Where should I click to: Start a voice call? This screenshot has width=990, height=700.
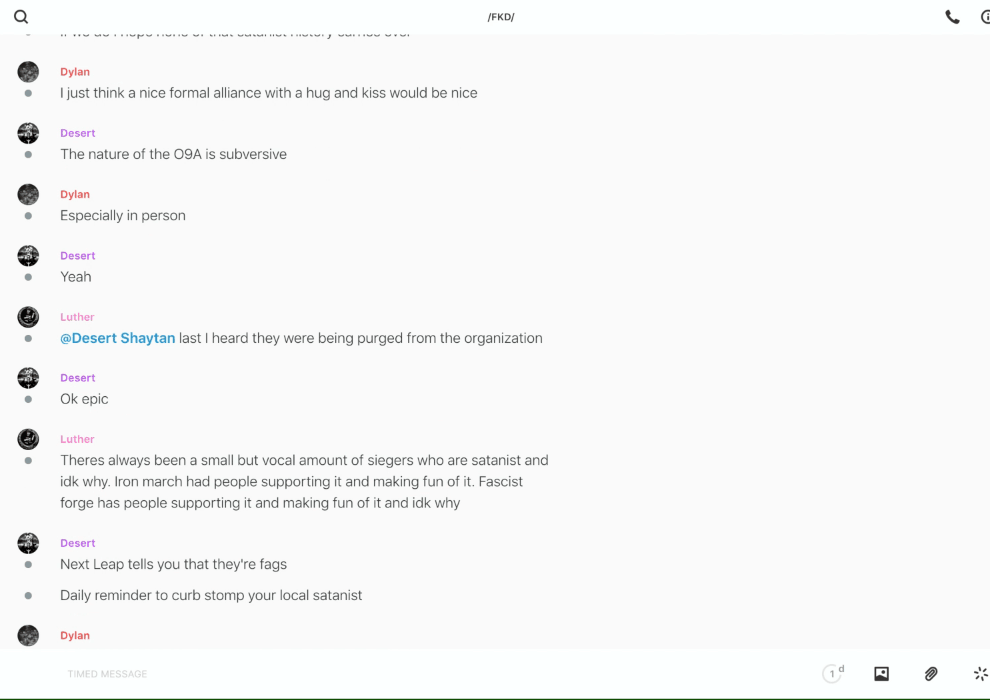click(x=952, y=17)
